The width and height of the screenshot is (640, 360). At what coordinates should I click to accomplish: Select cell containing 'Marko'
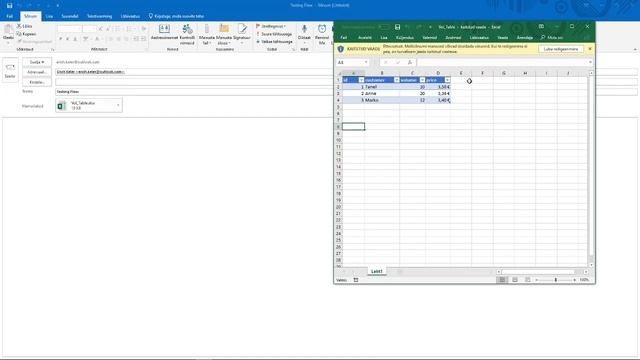click(382, 100)
